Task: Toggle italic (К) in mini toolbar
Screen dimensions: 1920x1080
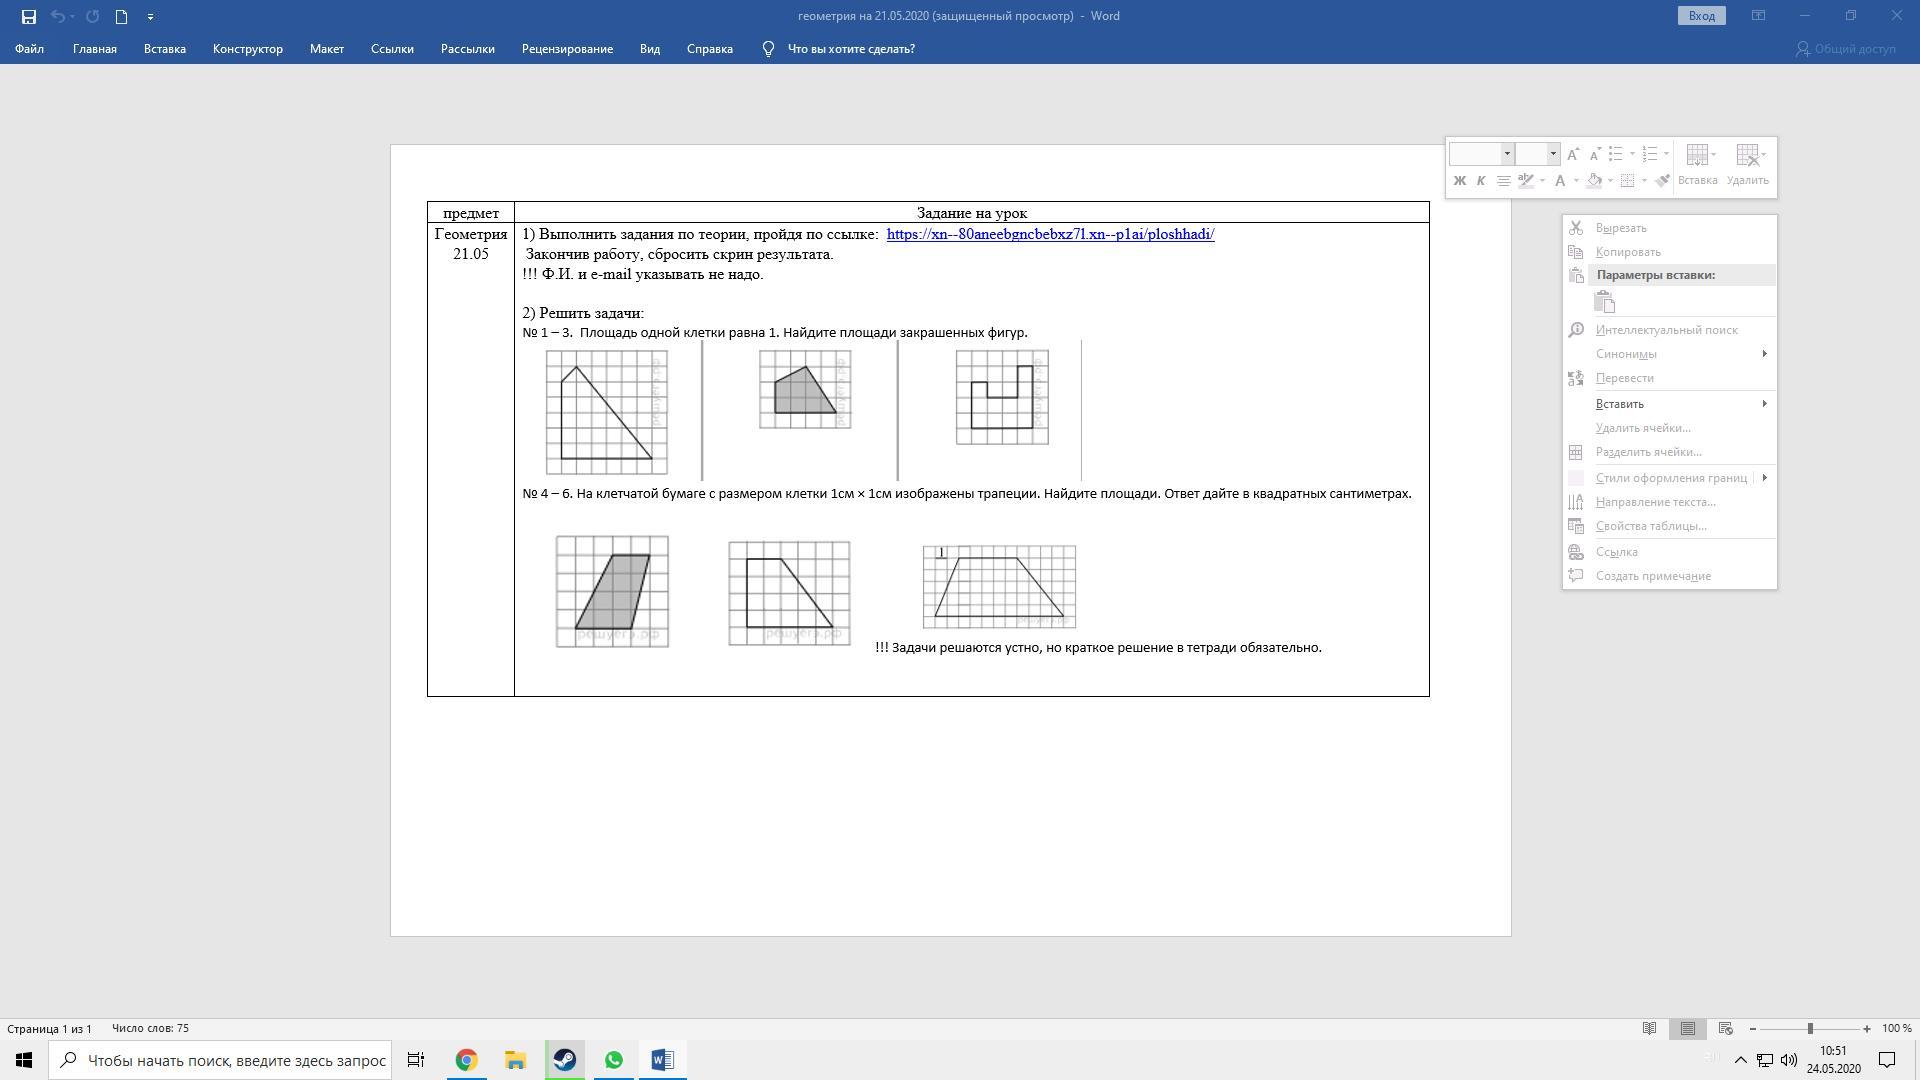Action: 1481,181
